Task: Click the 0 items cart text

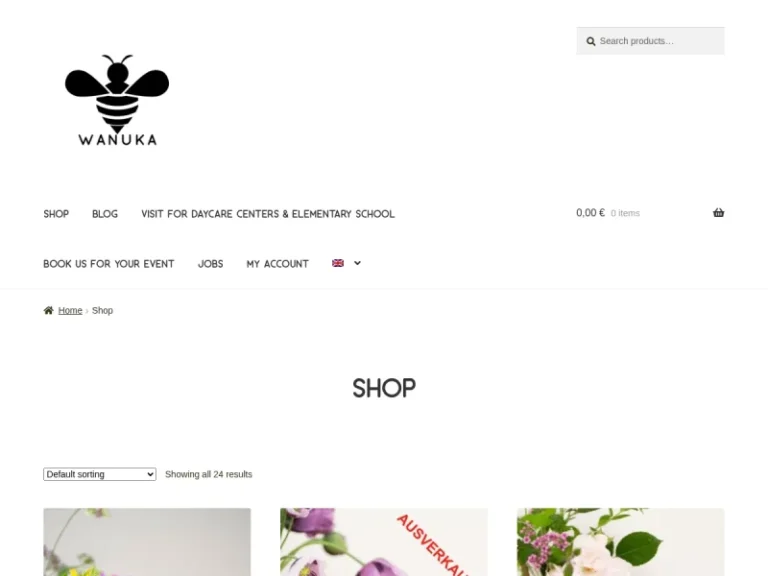Action: coord(625,214)
